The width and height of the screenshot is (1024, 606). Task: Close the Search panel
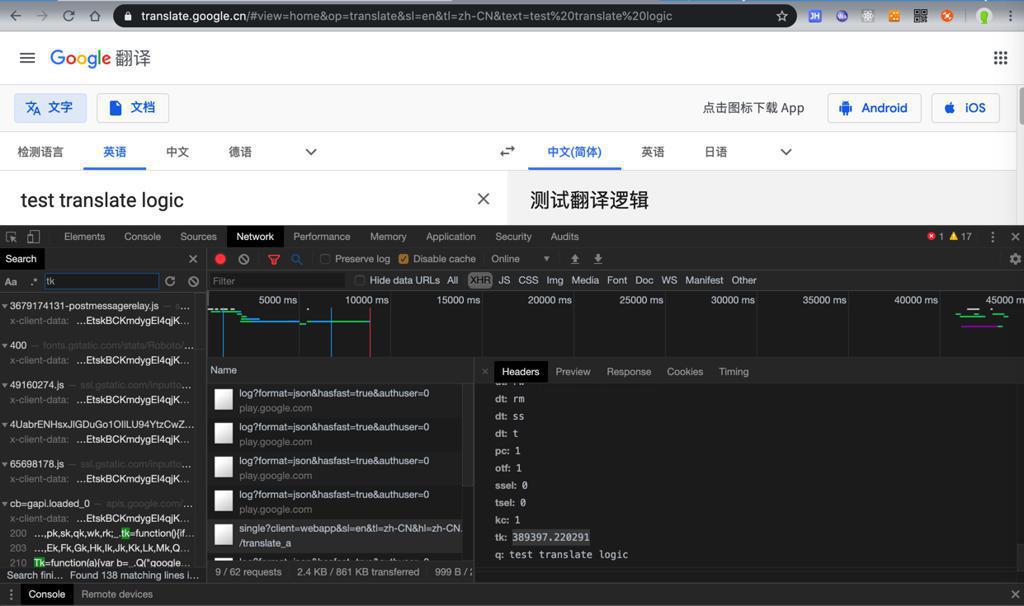pos(193,259)
